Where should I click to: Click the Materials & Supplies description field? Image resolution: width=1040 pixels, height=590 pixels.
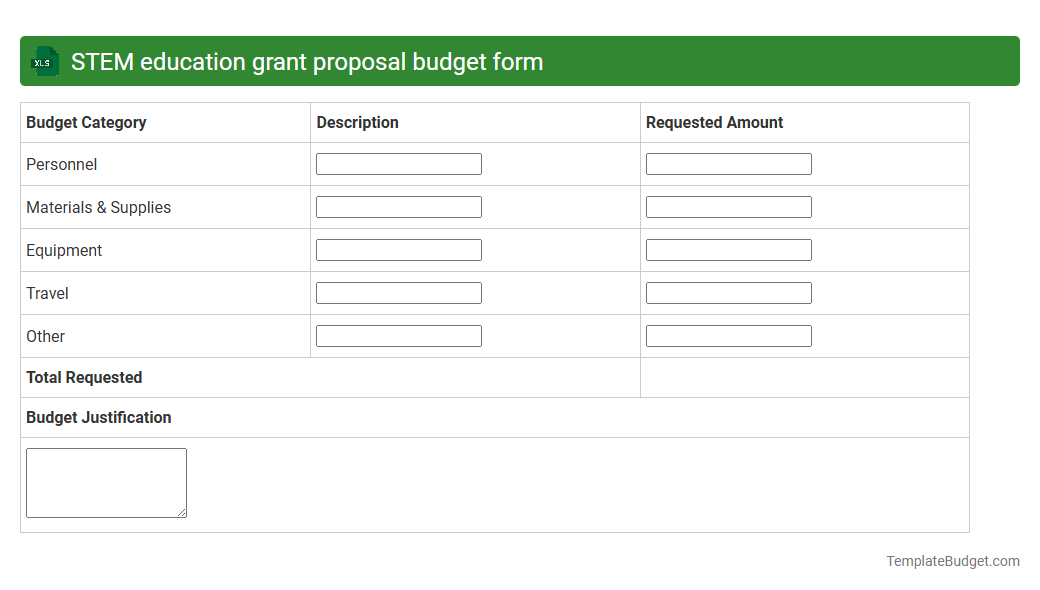click(x=398, y=206)
